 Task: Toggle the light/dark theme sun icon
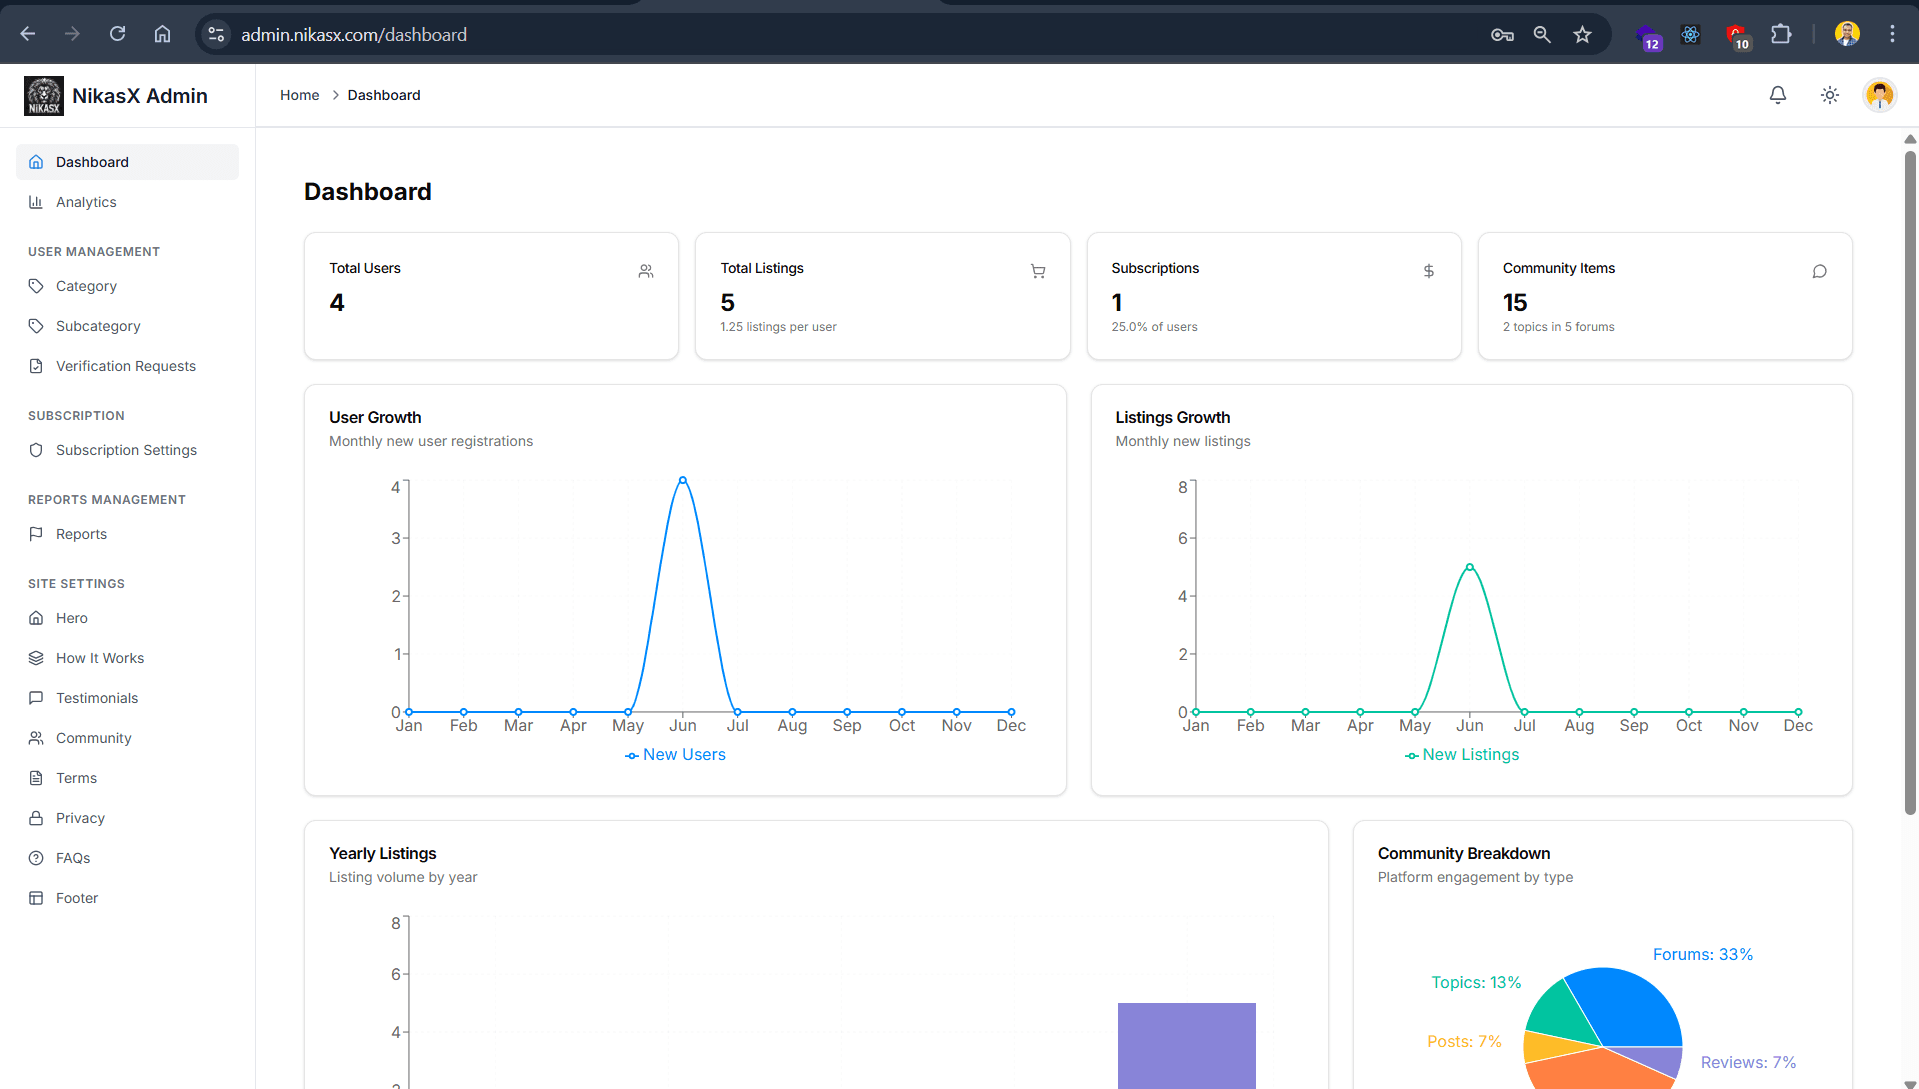tap(1829, 95)
